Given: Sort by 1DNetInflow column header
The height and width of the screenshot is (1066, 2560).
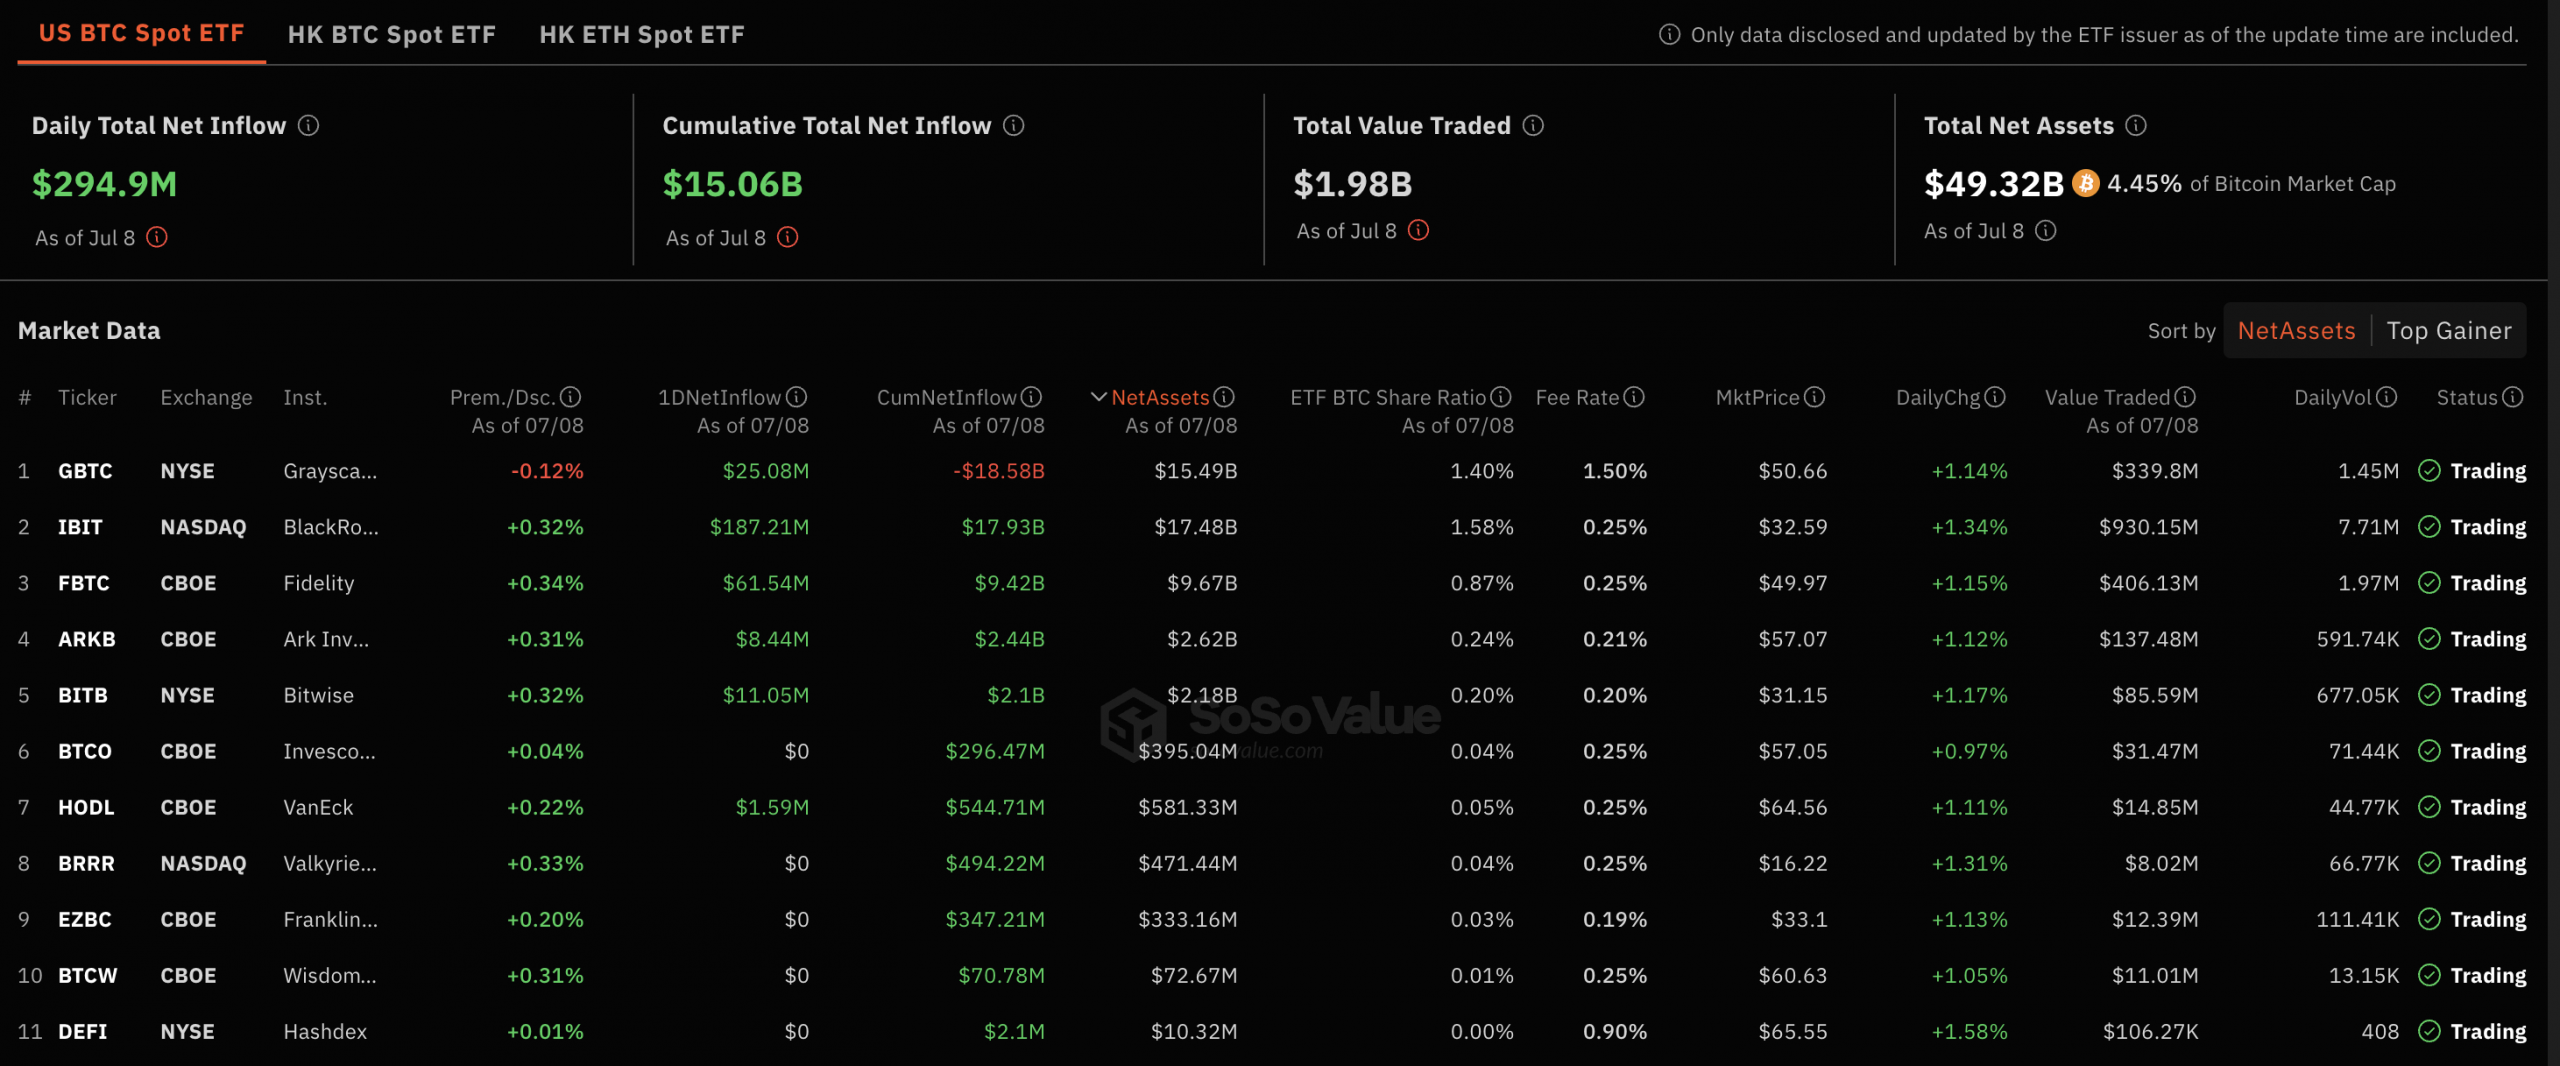Looking at the screenshot, I should [x=719, y=397].
